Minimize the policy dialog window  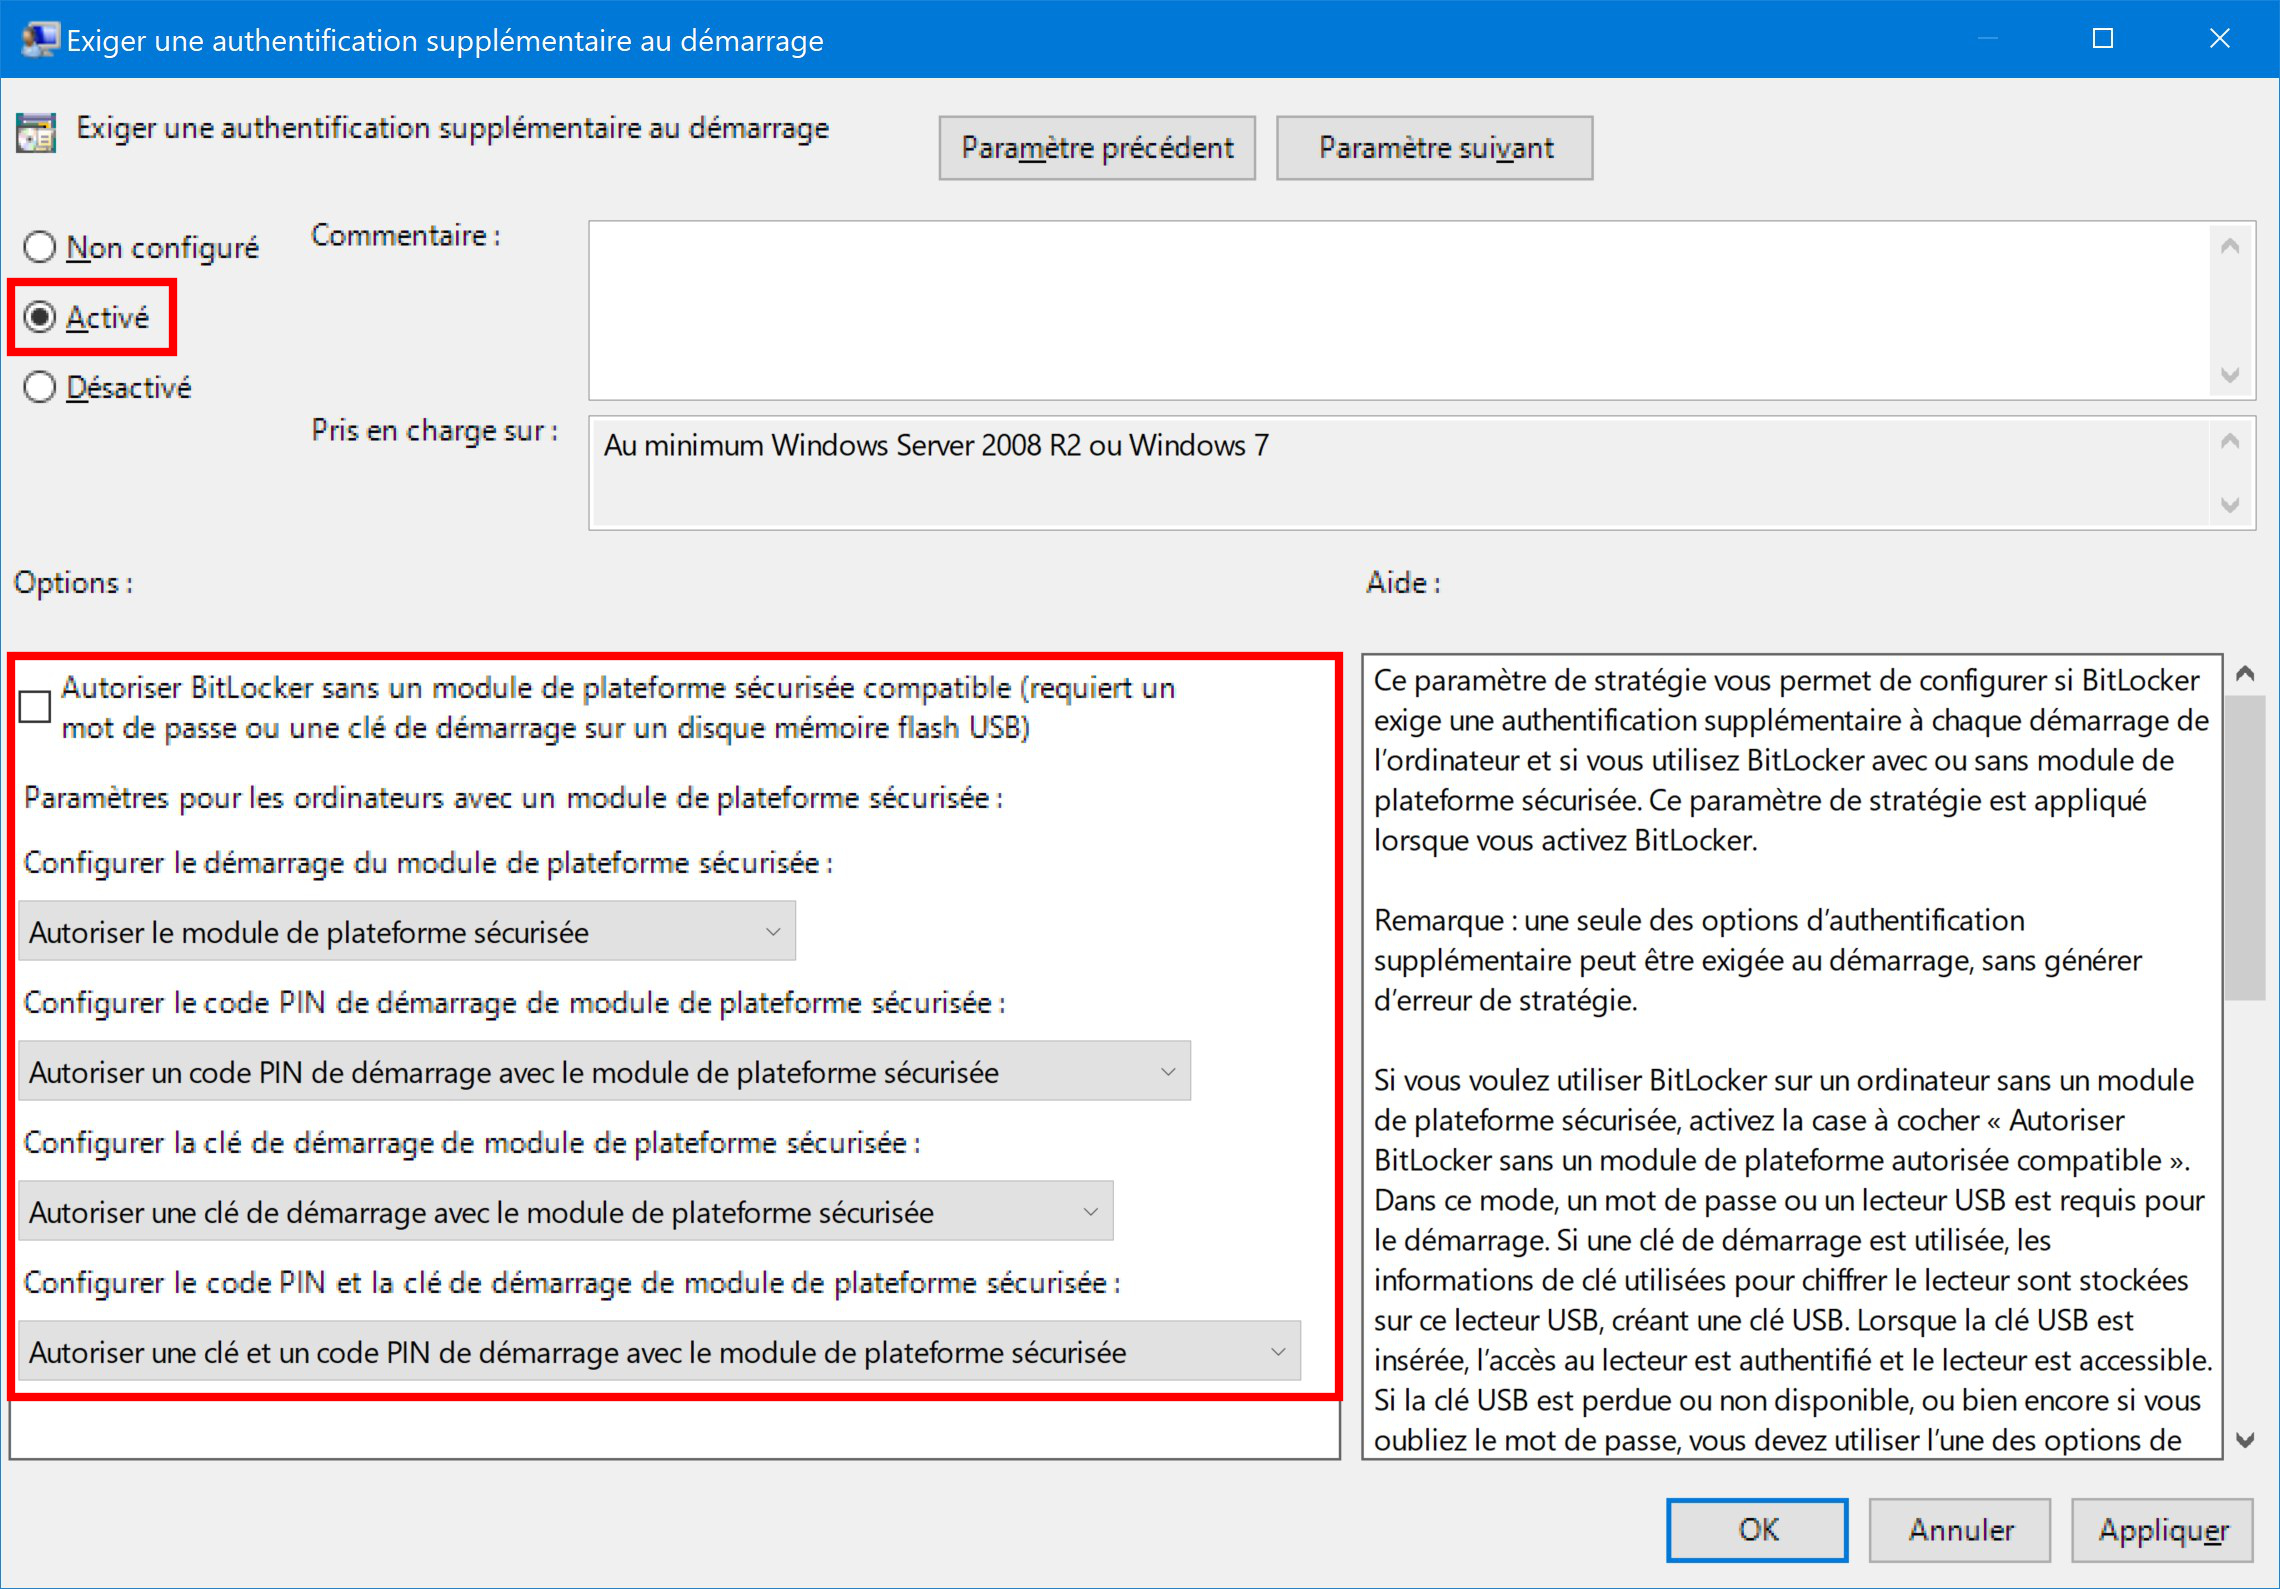pyautogui.click(x=1988, y=39)
